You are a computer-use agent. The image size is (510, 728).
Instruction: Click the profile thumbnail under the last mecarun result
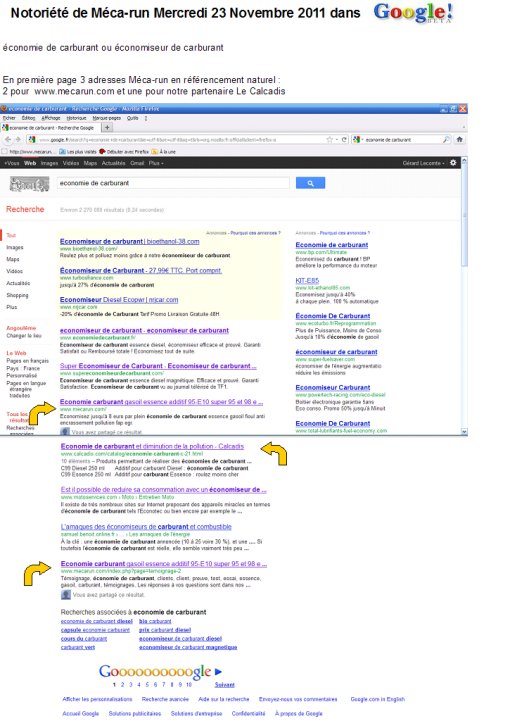(x=65, y=594)
